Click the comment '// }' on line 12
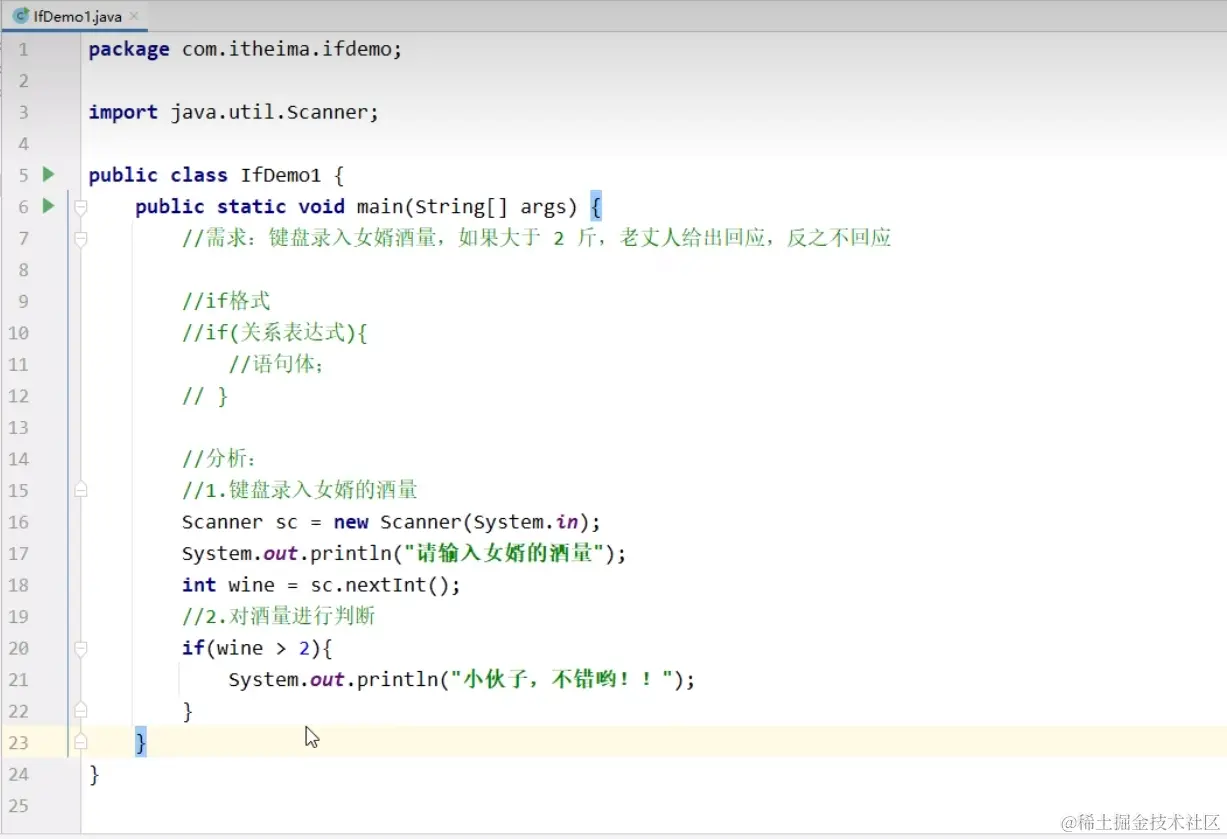Screen dimensions: 1227x839 pyautogui.click(x=205, y=396)
